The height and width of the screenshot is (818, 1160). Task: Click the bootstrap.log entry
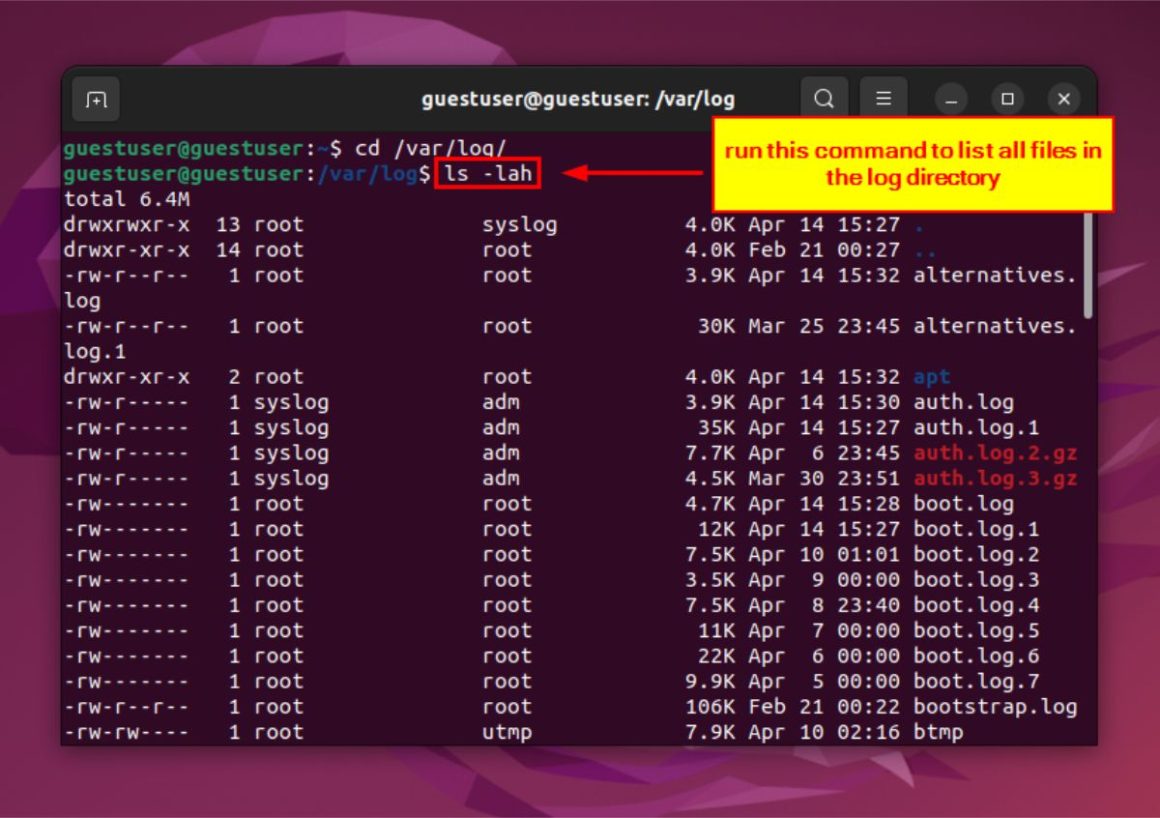(996, 706)
